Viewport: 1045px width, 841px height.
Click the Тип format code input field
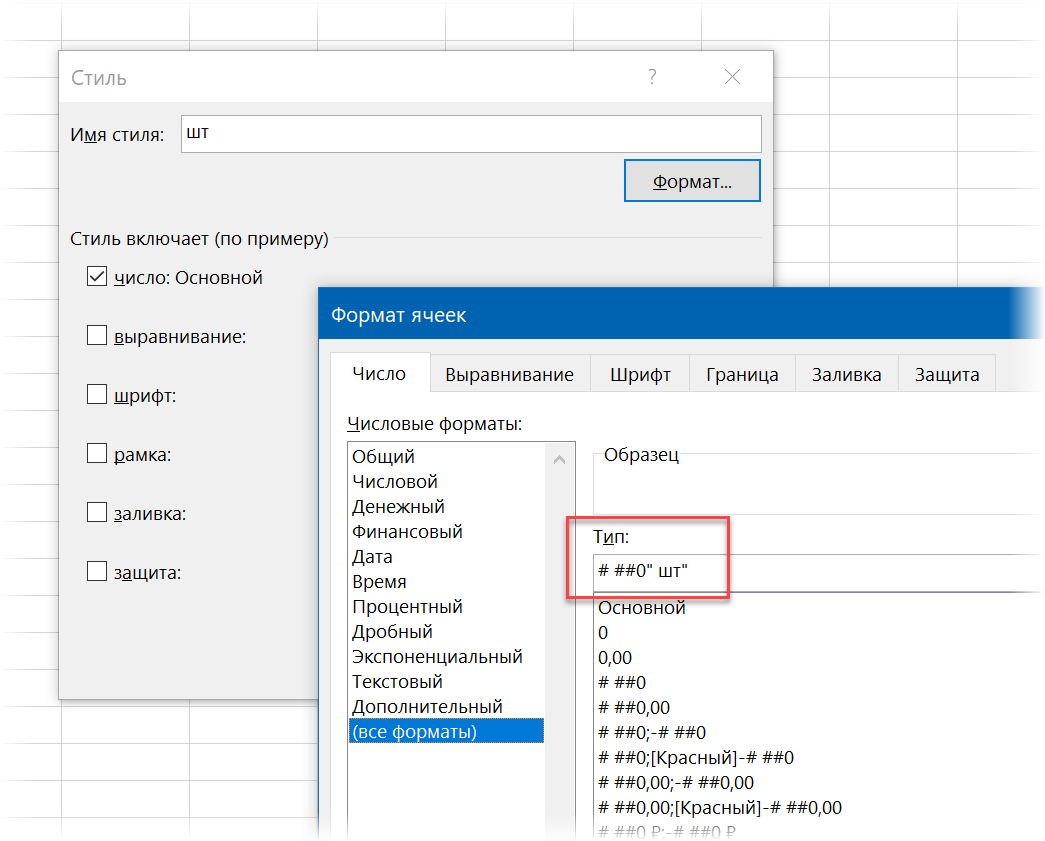818,572
